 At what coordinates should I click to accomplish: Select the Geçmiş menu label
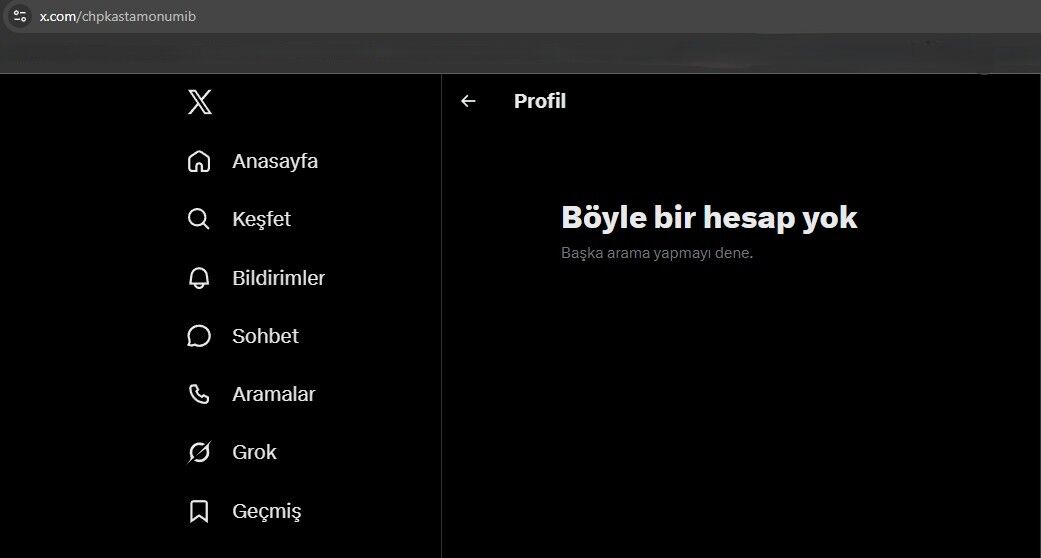(x=267, y=512)
